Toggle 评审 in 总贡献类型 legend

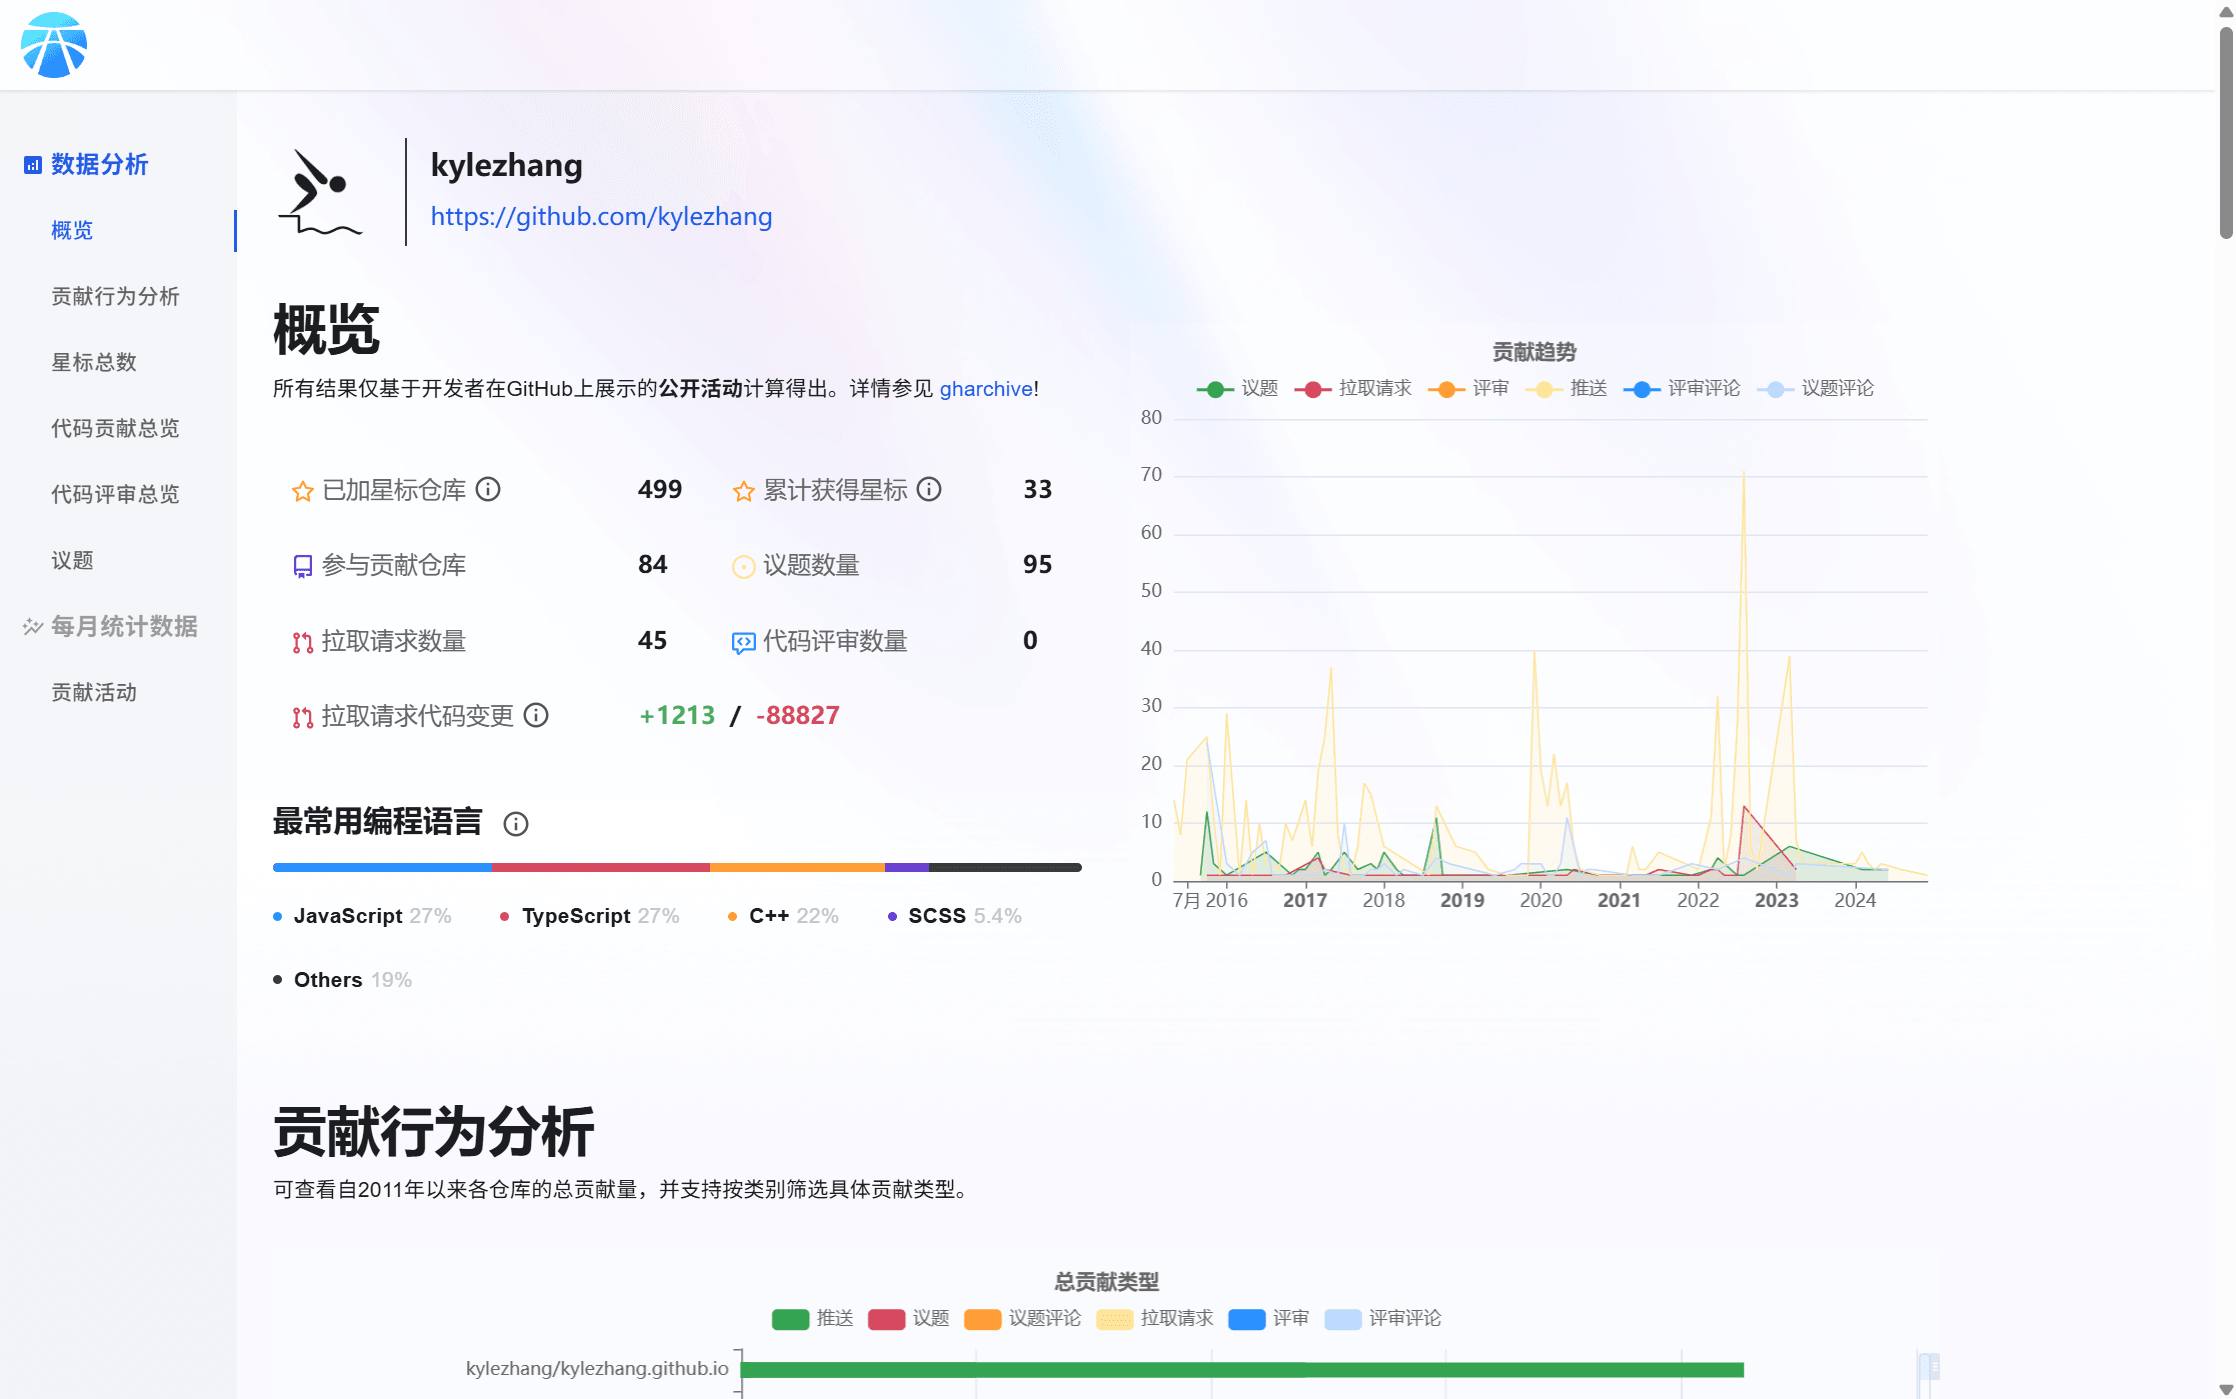(x=1268, y=1319)
